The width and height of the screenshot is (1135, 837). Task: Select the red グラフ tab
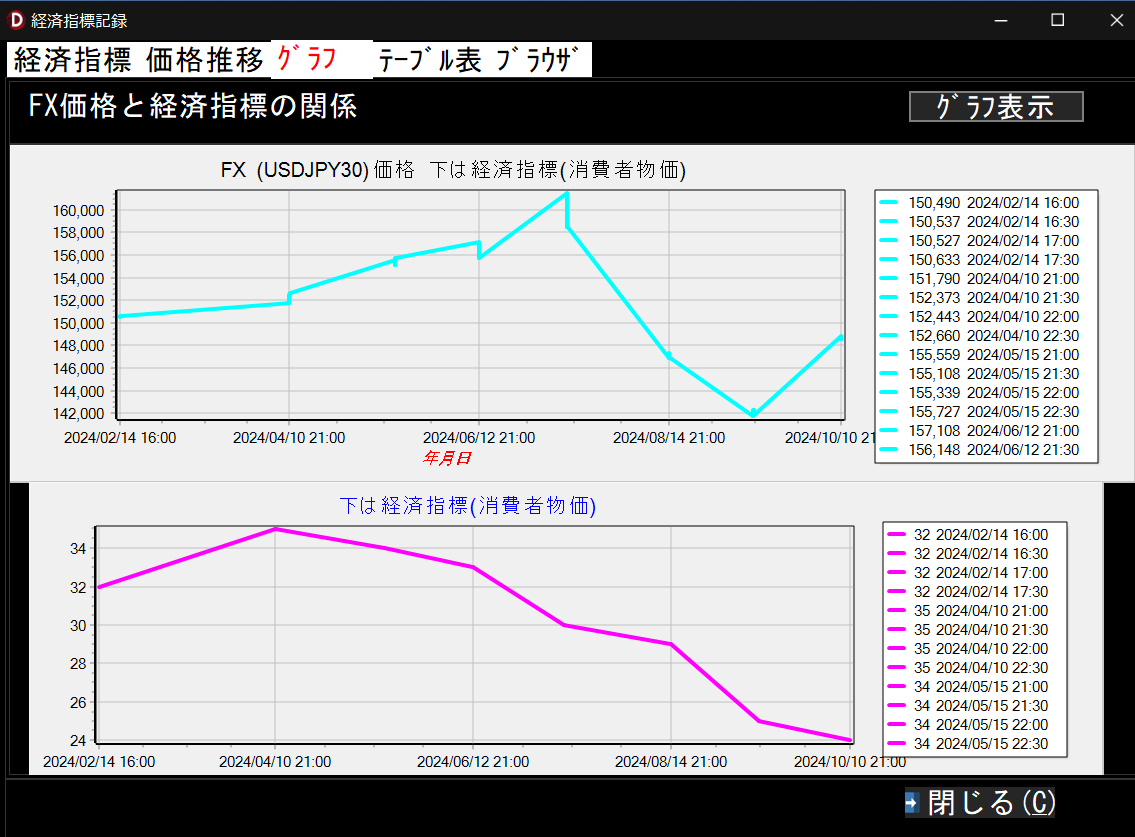tap(306, 60)
